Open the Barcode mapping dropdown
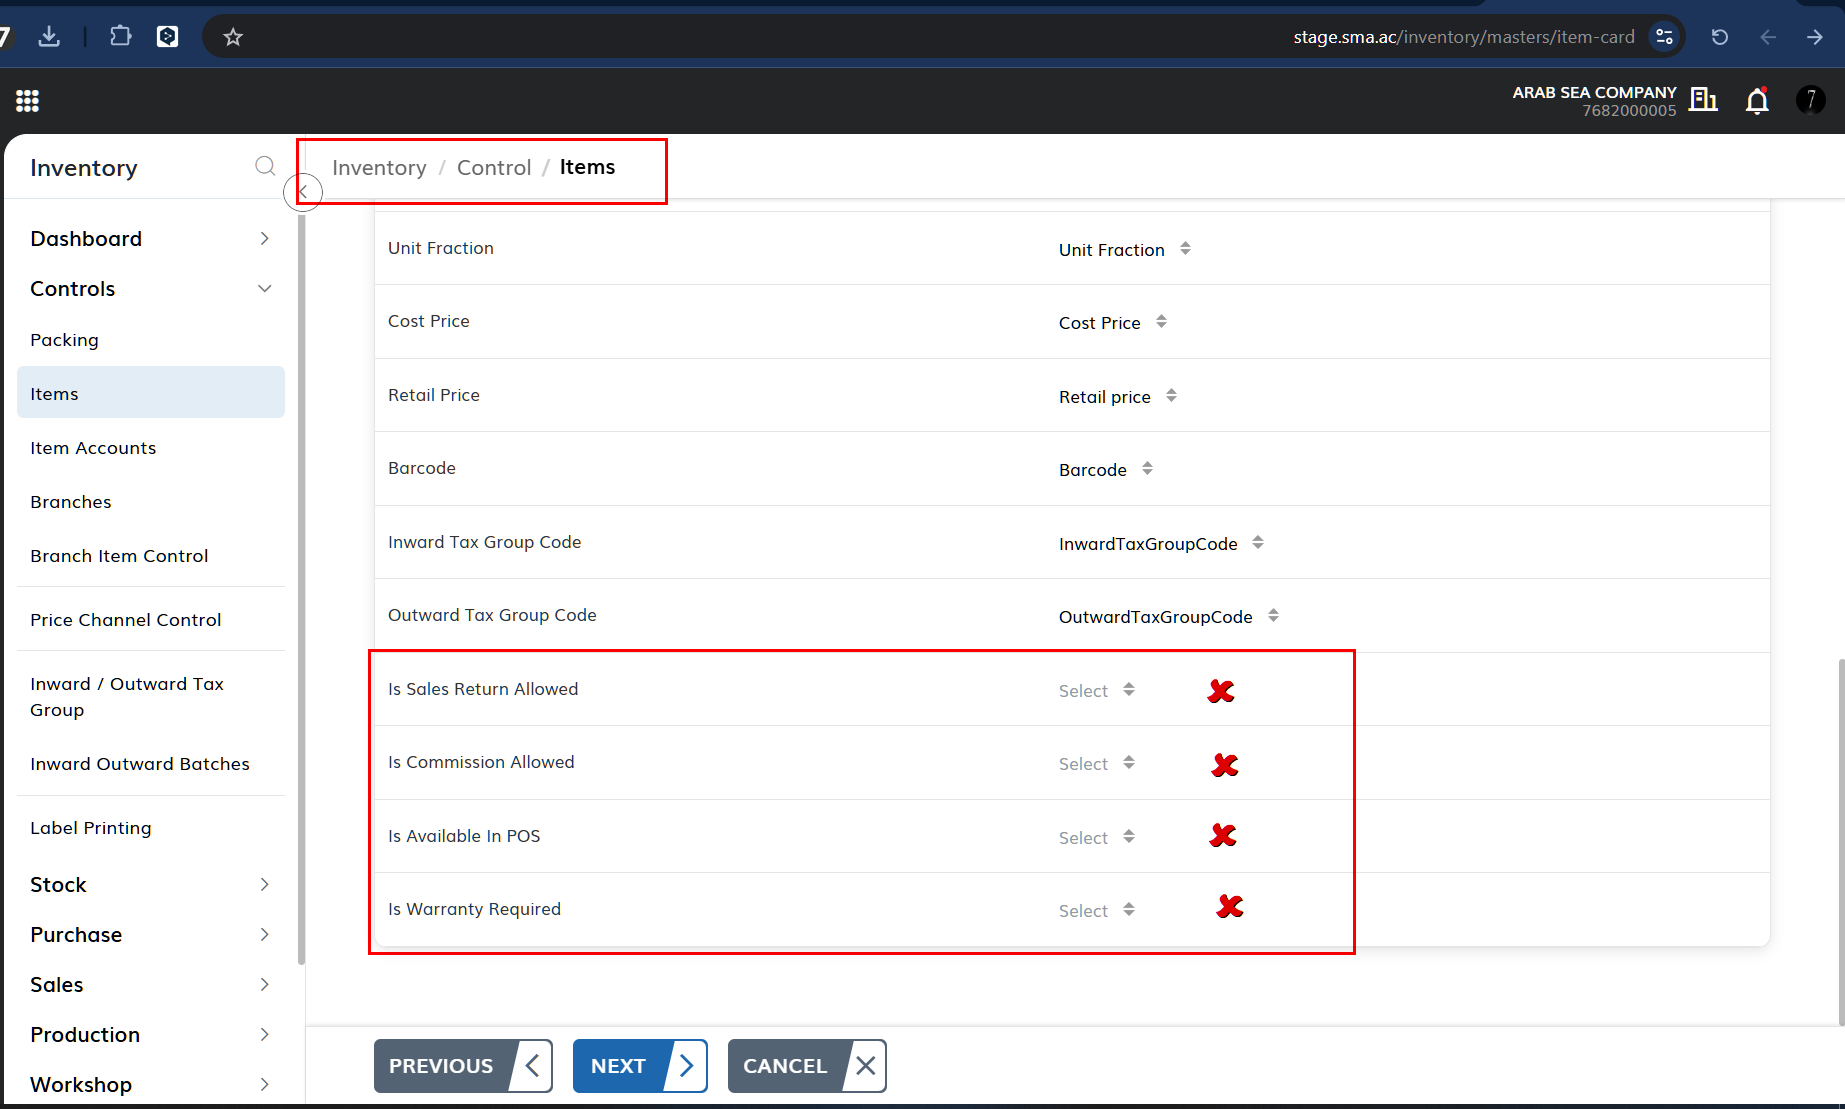This screenshot has width=1845, height=1109. (1106, 470)
